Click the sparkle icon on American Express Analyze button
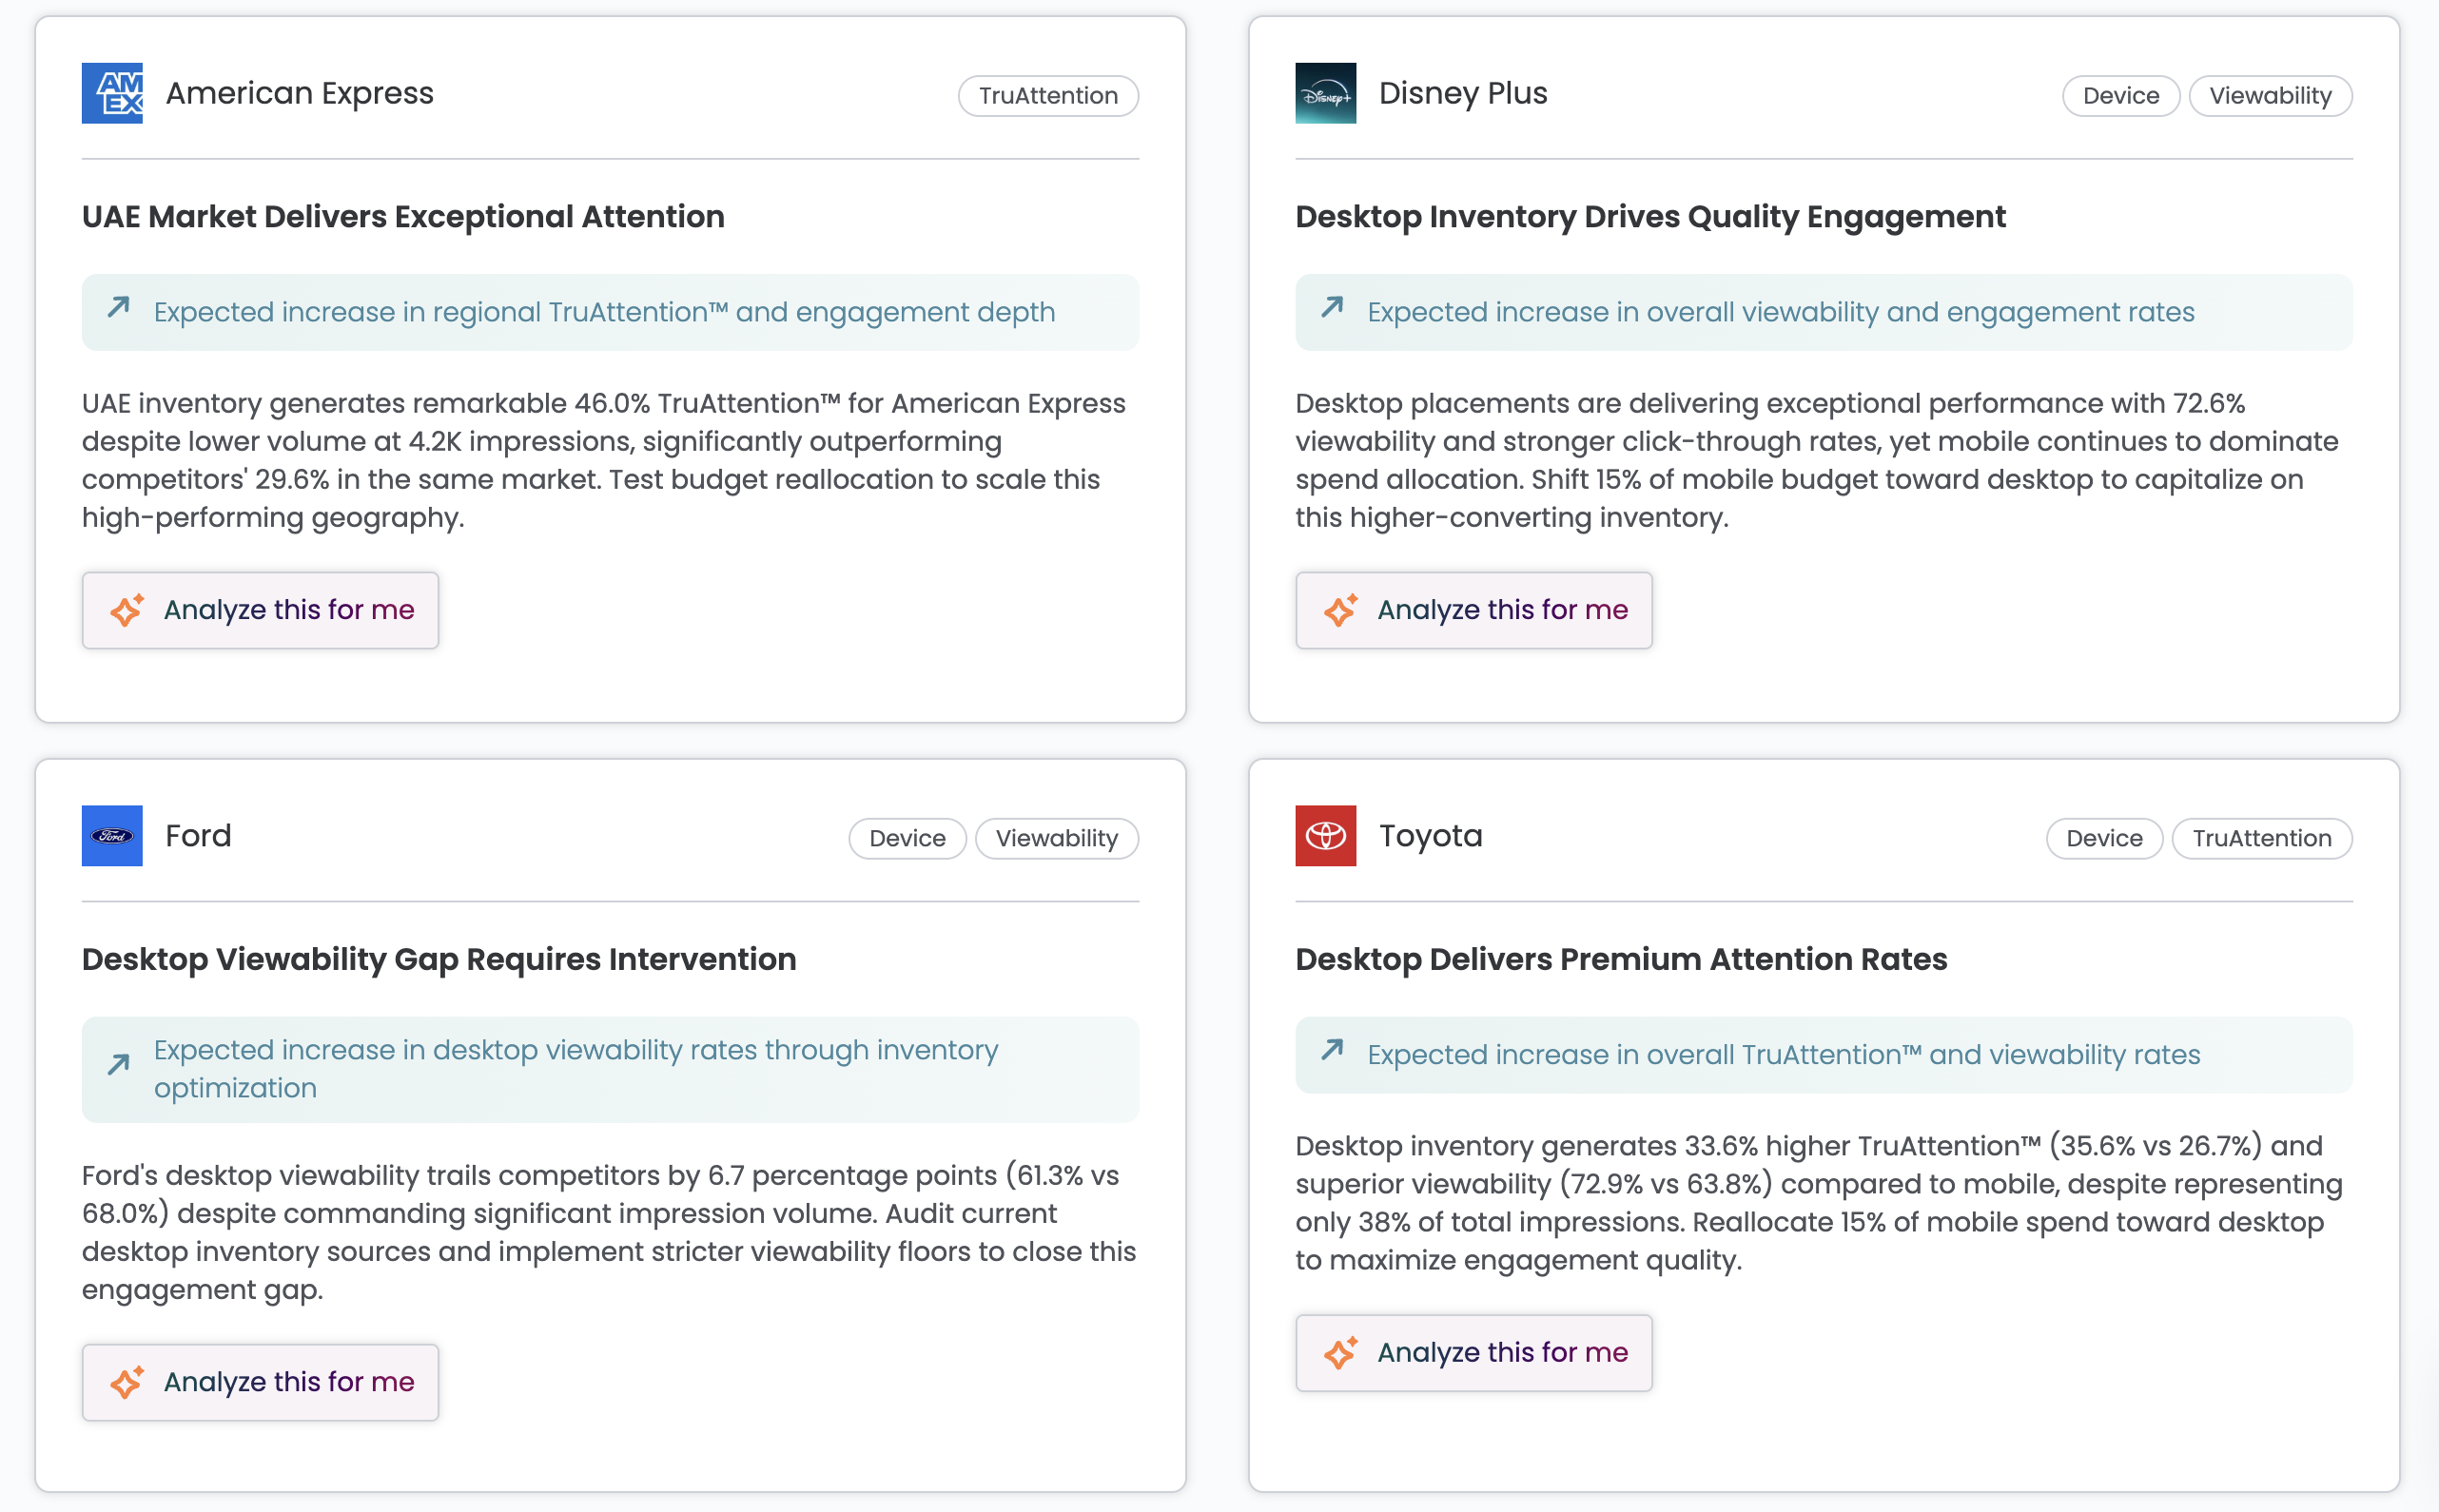The image size is (2439, 1512). coord(127,610)
